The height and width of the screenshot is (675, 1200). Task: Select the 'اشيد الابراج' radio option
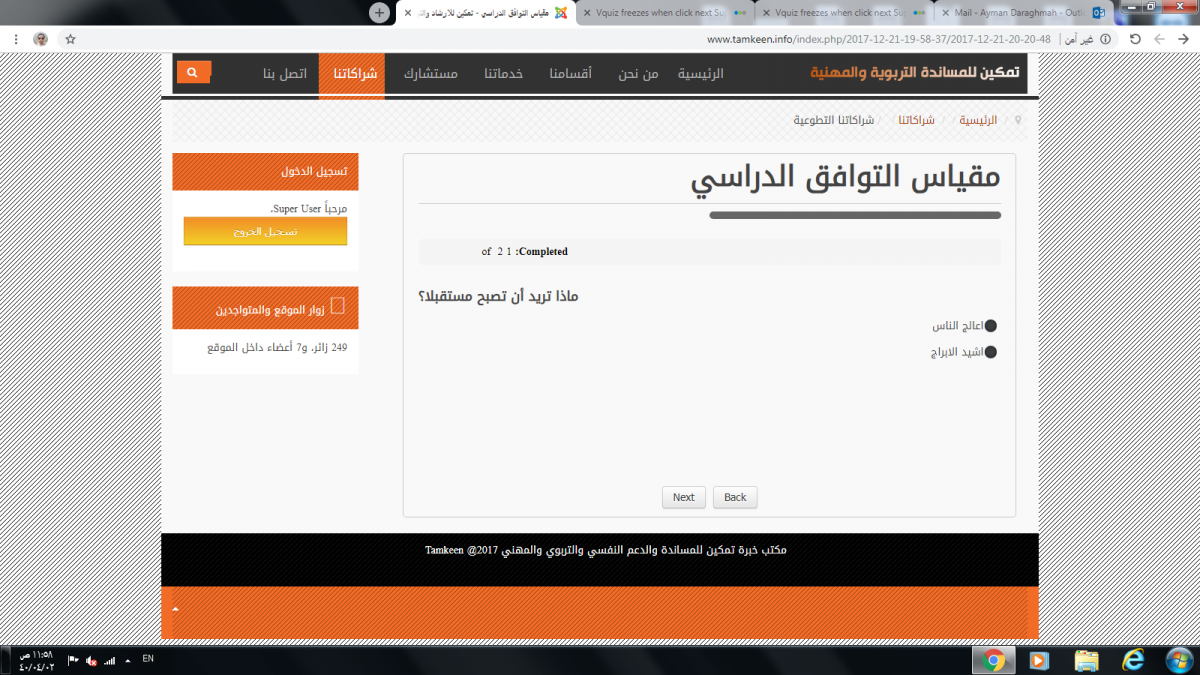tap(991, 352)
